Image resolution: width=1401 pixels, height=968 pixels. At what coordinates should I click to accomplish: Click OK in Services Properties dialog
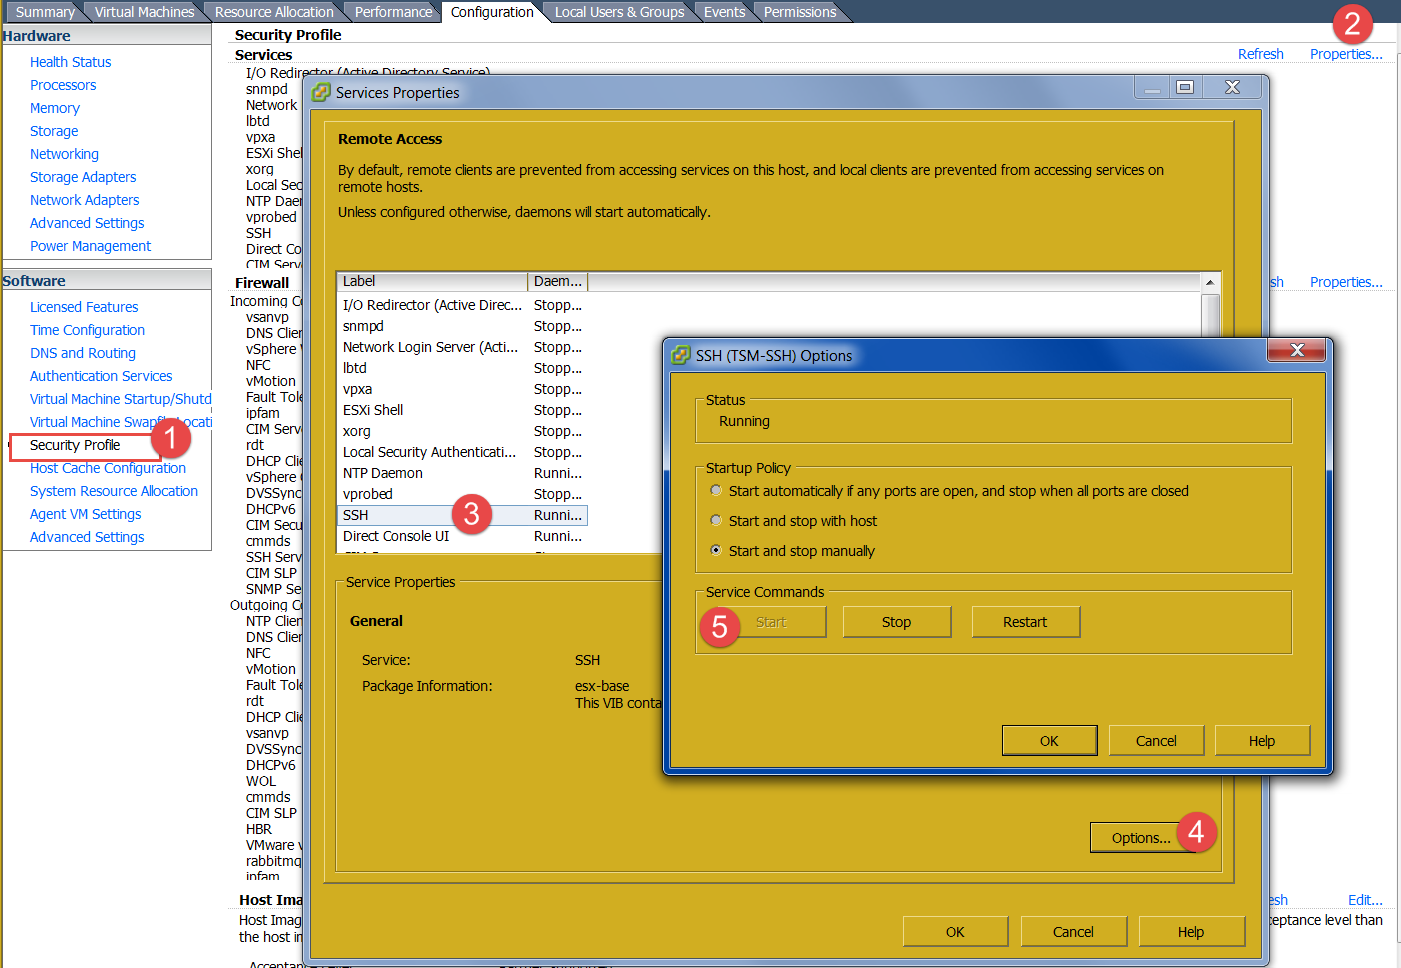tap(955, 932)
